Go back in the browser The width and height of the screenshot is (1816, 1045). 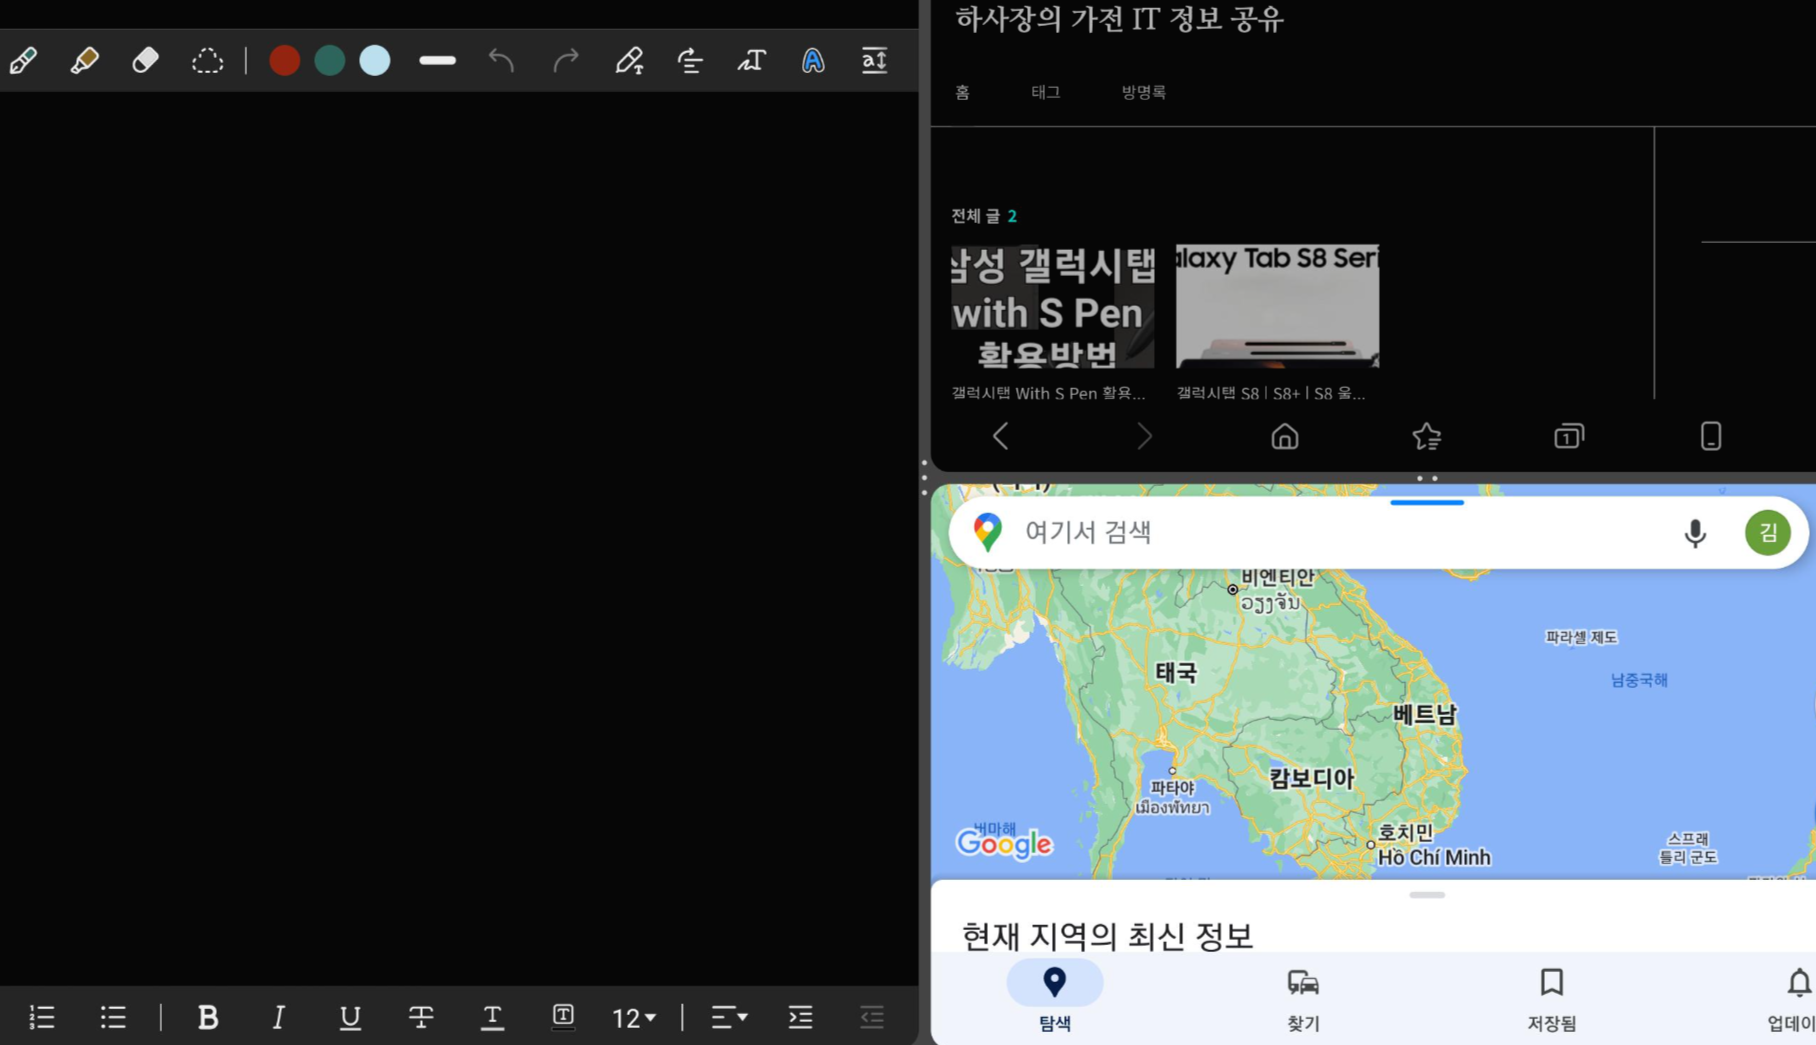1000,436
